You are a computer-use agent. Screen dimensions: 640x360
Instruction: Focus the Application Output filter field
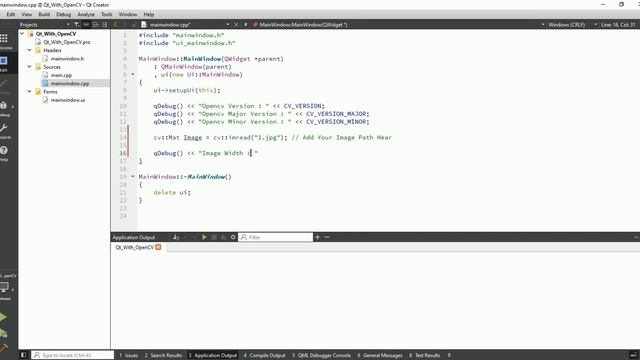pyautogui.click(x=276, y=237)
